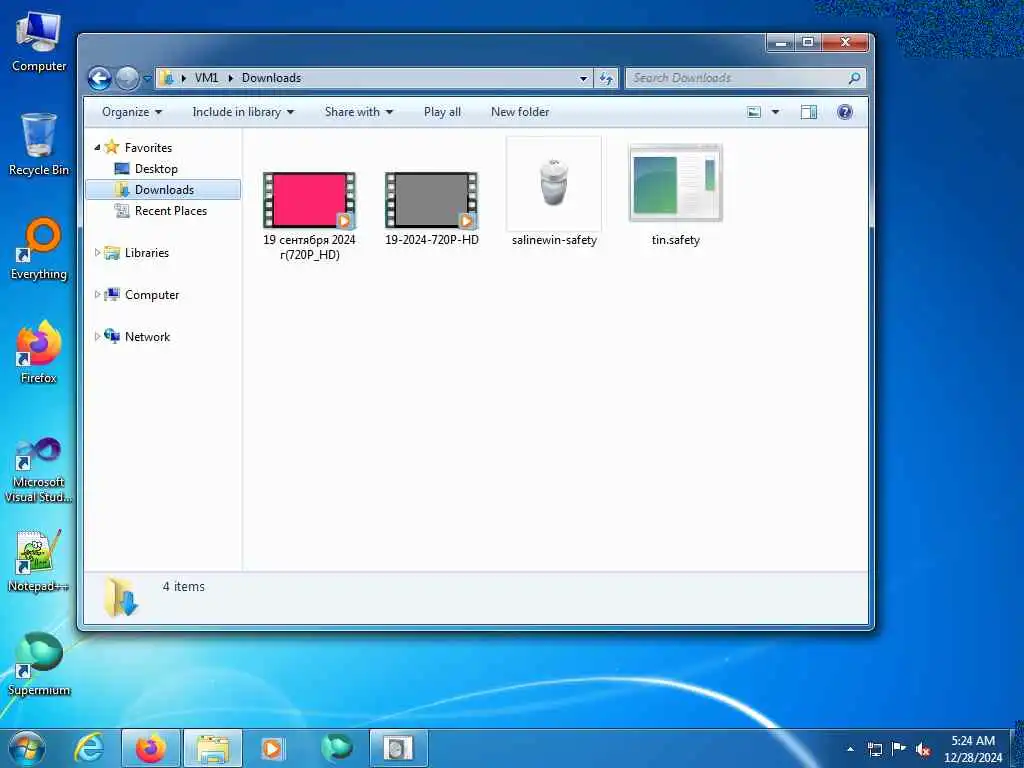Click Downloads folder icon in details pane

[x=121, y=597]
